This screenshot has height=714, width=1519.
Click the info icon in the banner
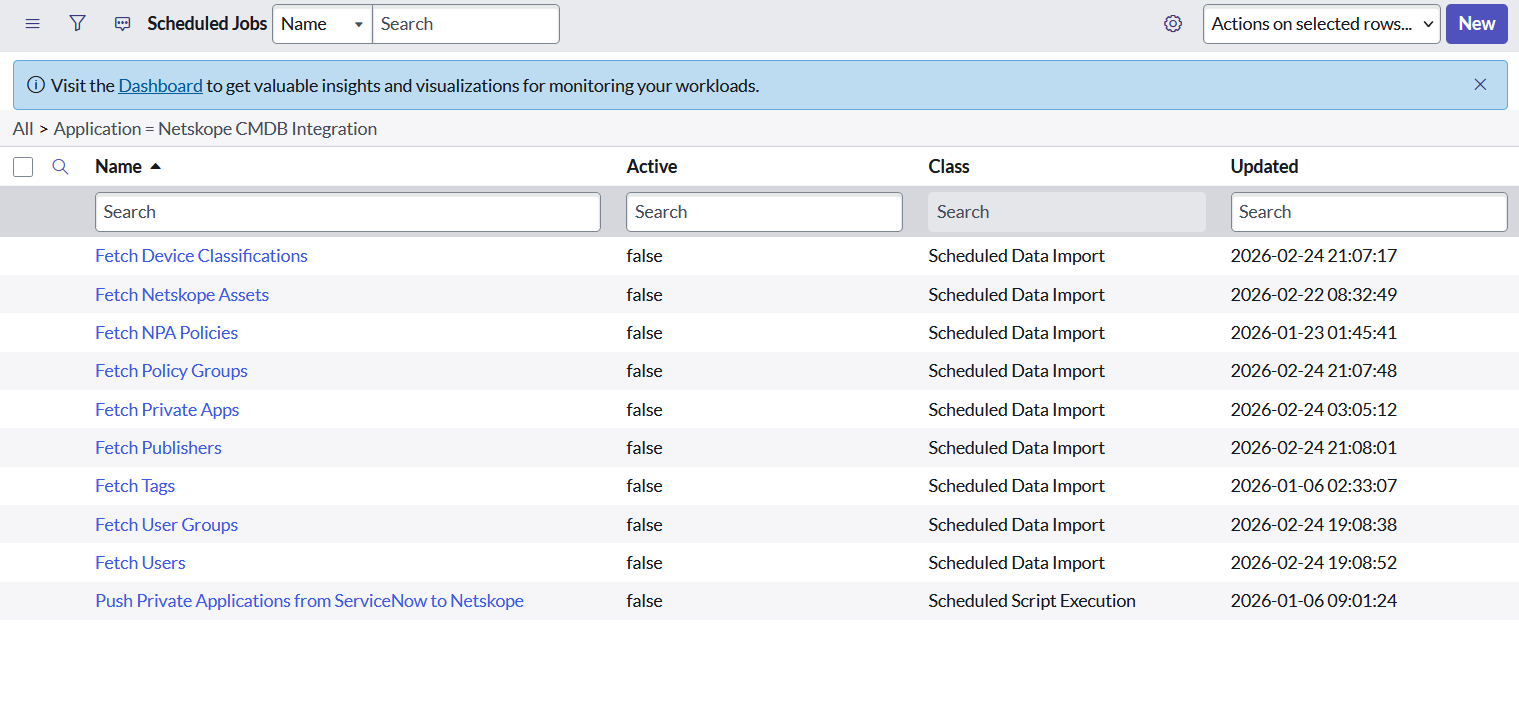click(x=36, y=85)
